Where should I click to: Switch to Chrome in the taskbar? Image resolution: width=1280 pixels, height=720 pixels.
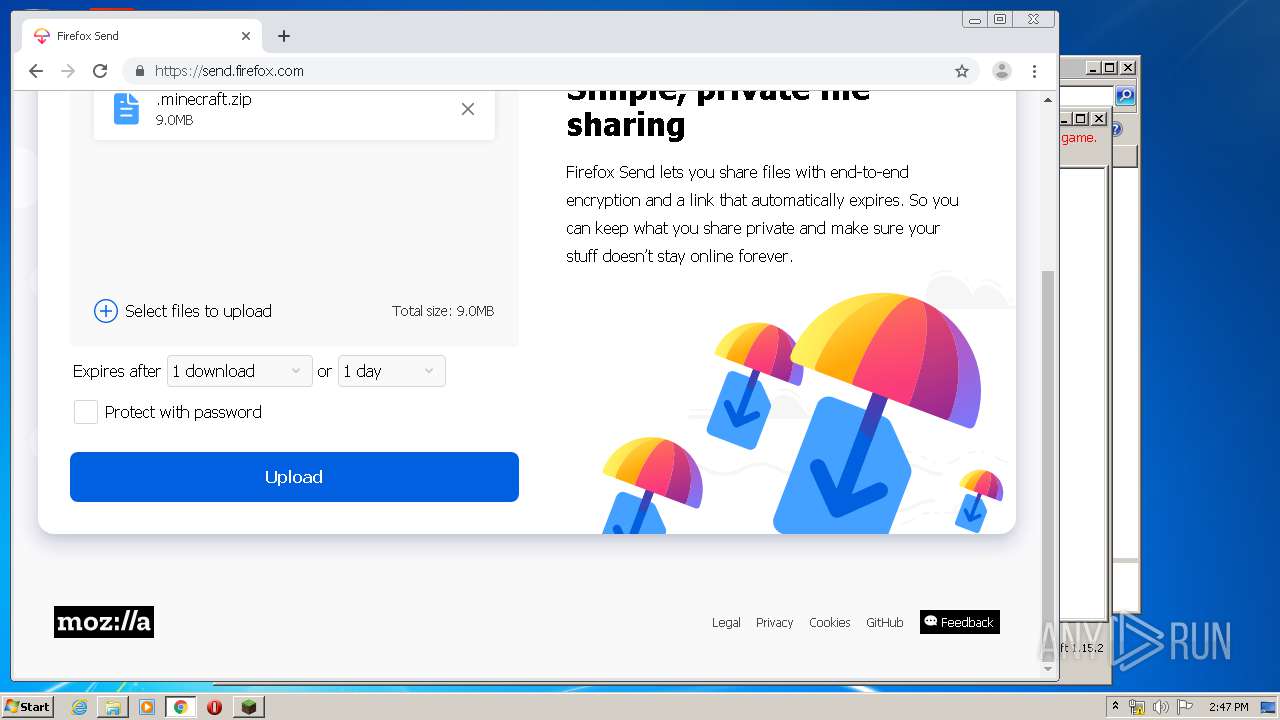click(180, 707)
